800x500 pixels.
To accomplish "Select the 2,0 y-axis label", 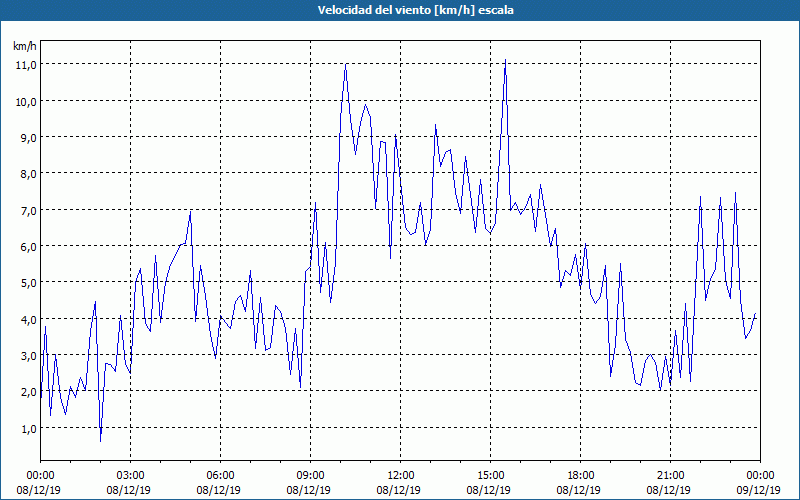I will tap(28, 392).
